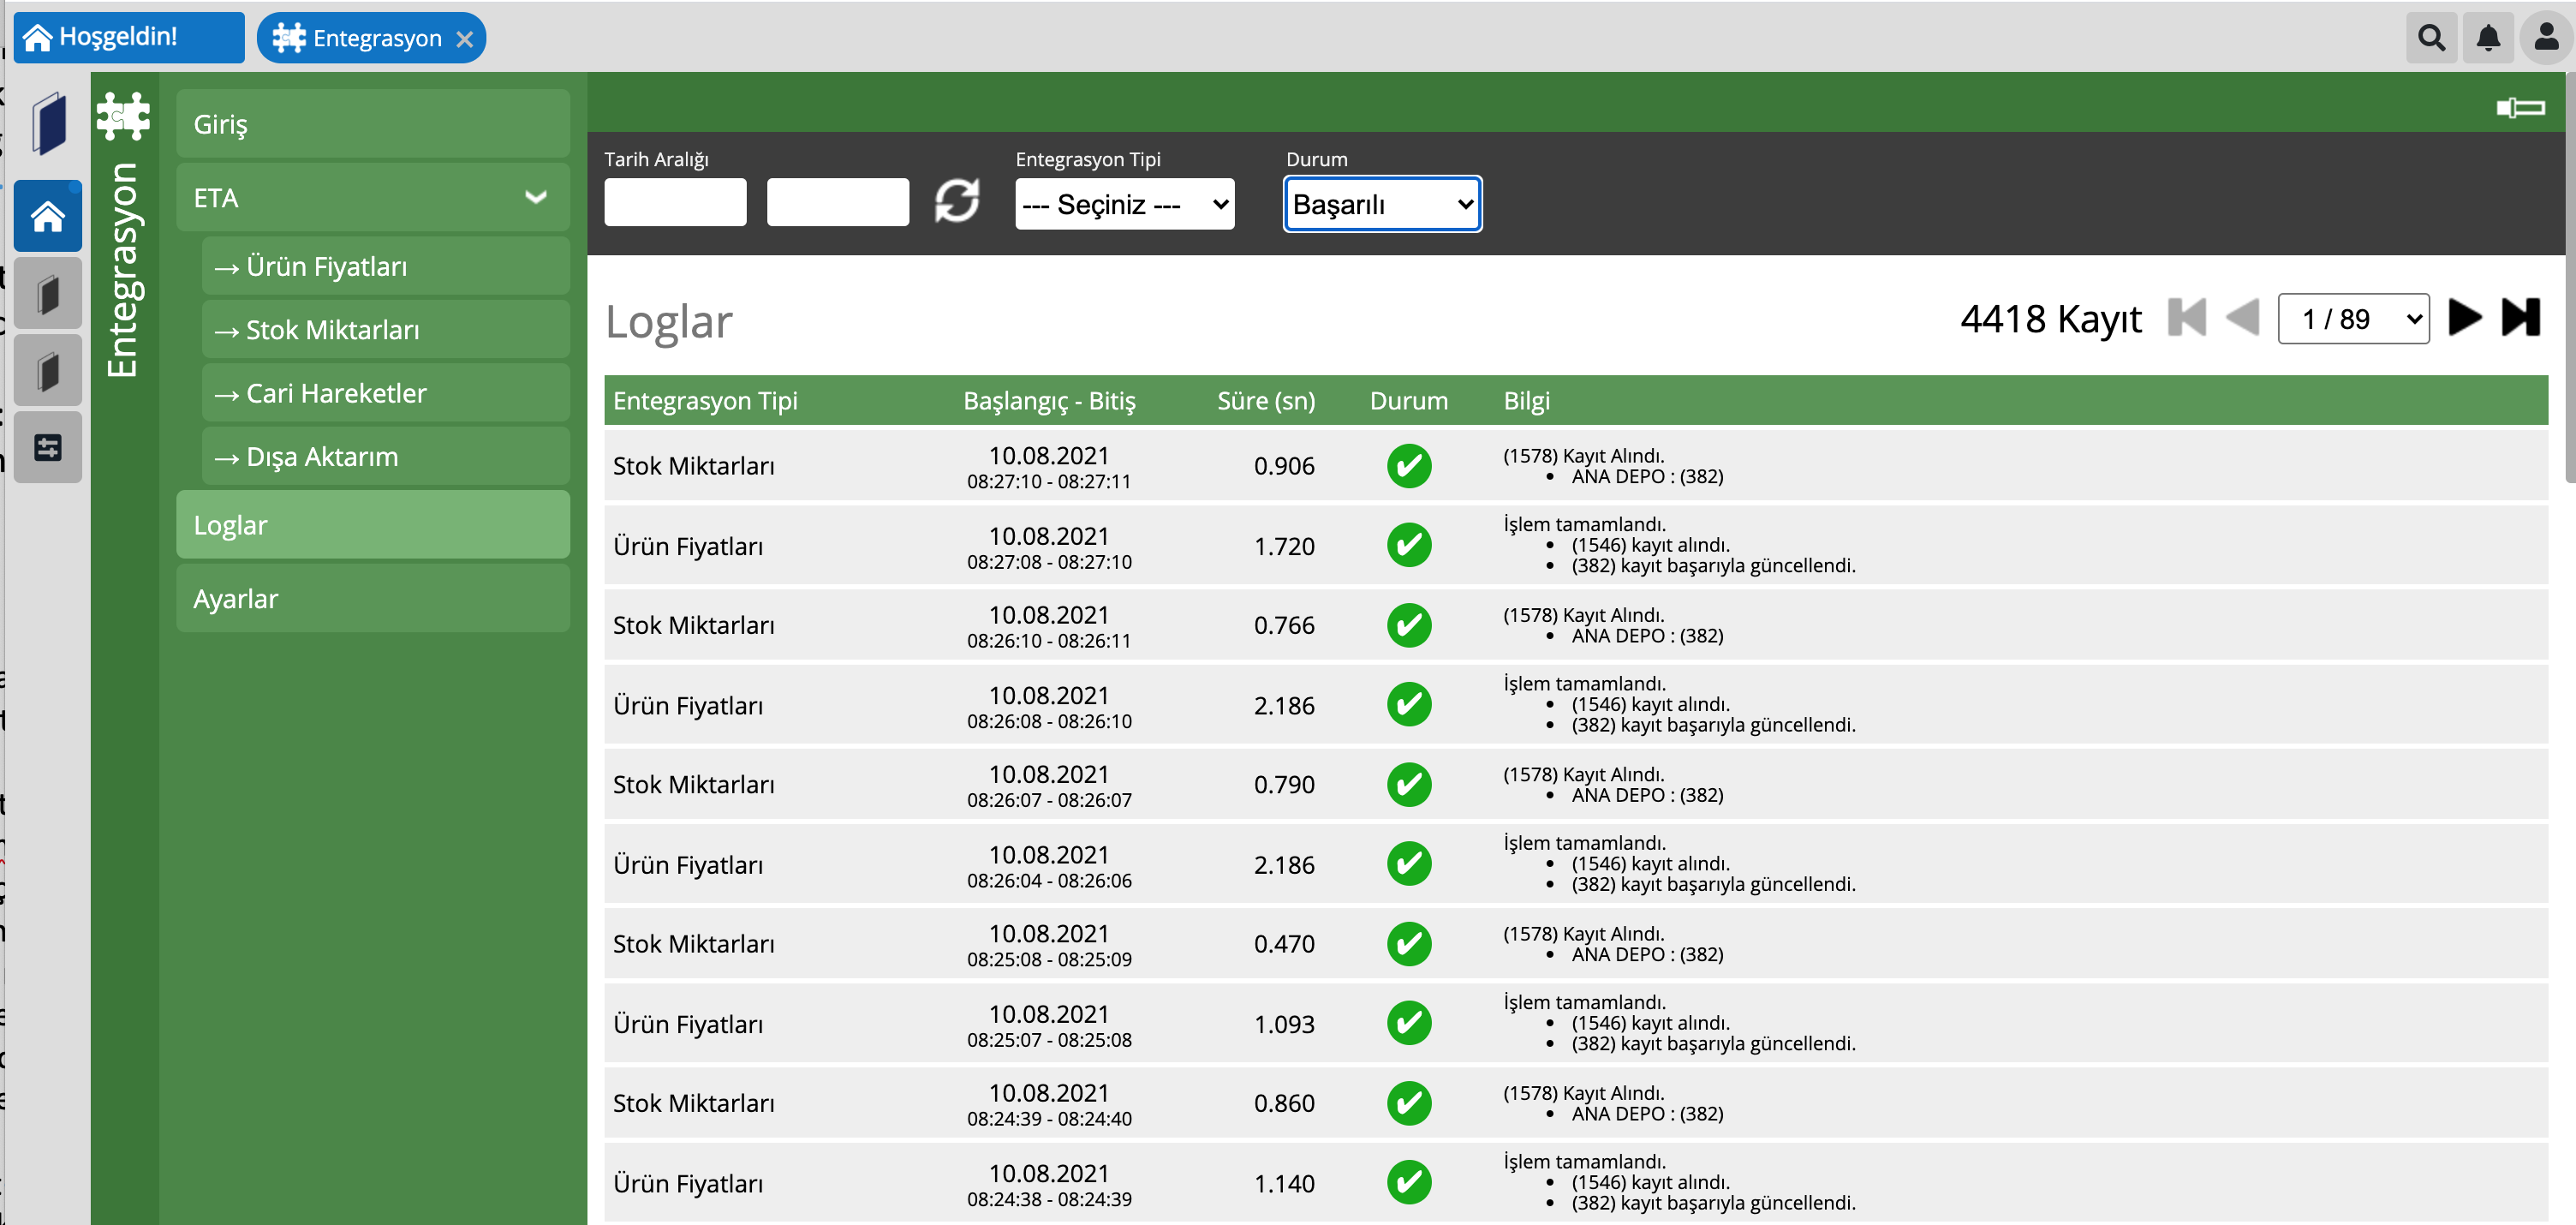Click time range 08:24:38 - 08:24:39

point(1049,1199)
